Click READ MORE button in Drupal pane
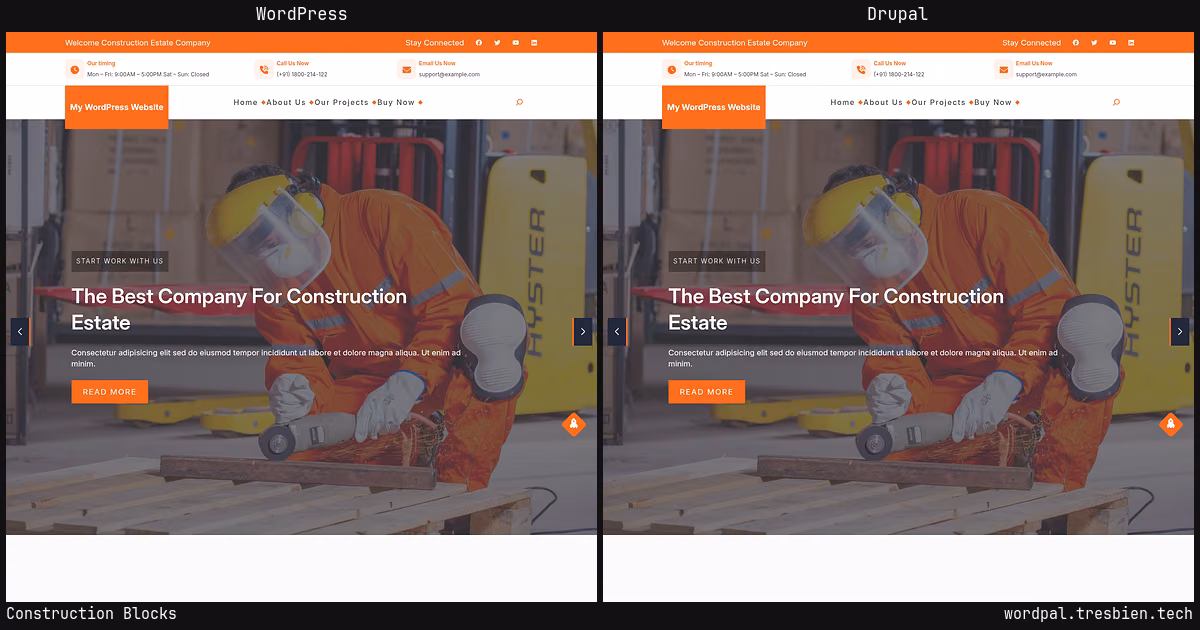1200x630 pixels. 707,392
